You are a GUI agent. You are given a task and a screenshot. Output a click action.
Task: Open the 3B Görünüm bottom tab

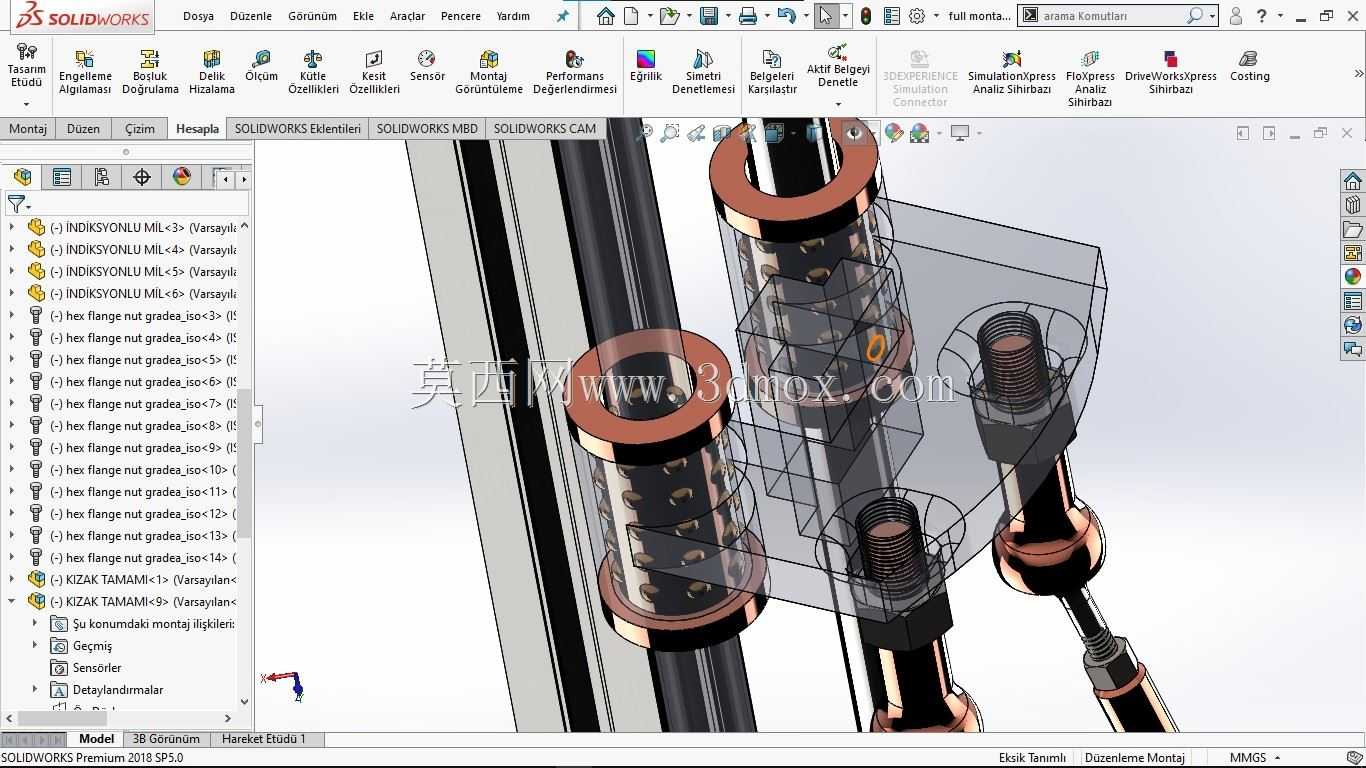[166, 739]
